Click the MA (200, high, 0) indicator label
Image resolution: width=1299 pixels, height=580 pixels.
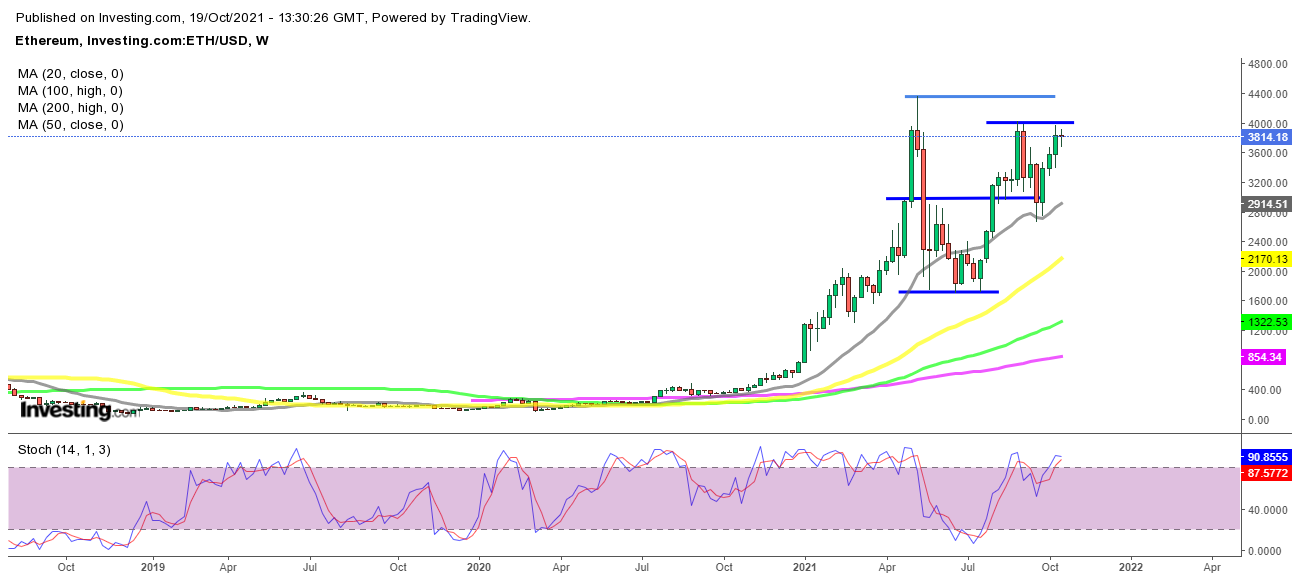click(x=70, y=107)
